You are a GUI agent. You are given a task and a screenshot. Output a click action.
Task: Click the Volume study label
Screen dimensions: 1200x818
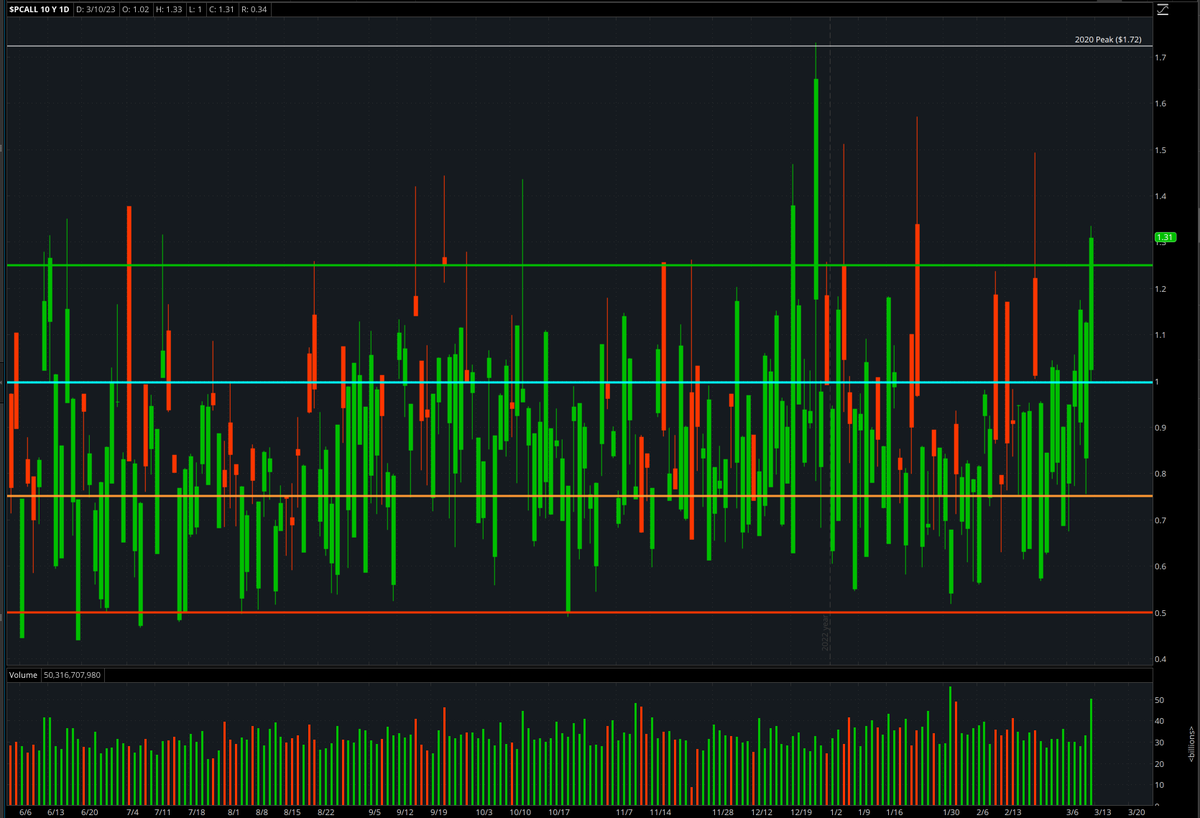coord(23,676)
